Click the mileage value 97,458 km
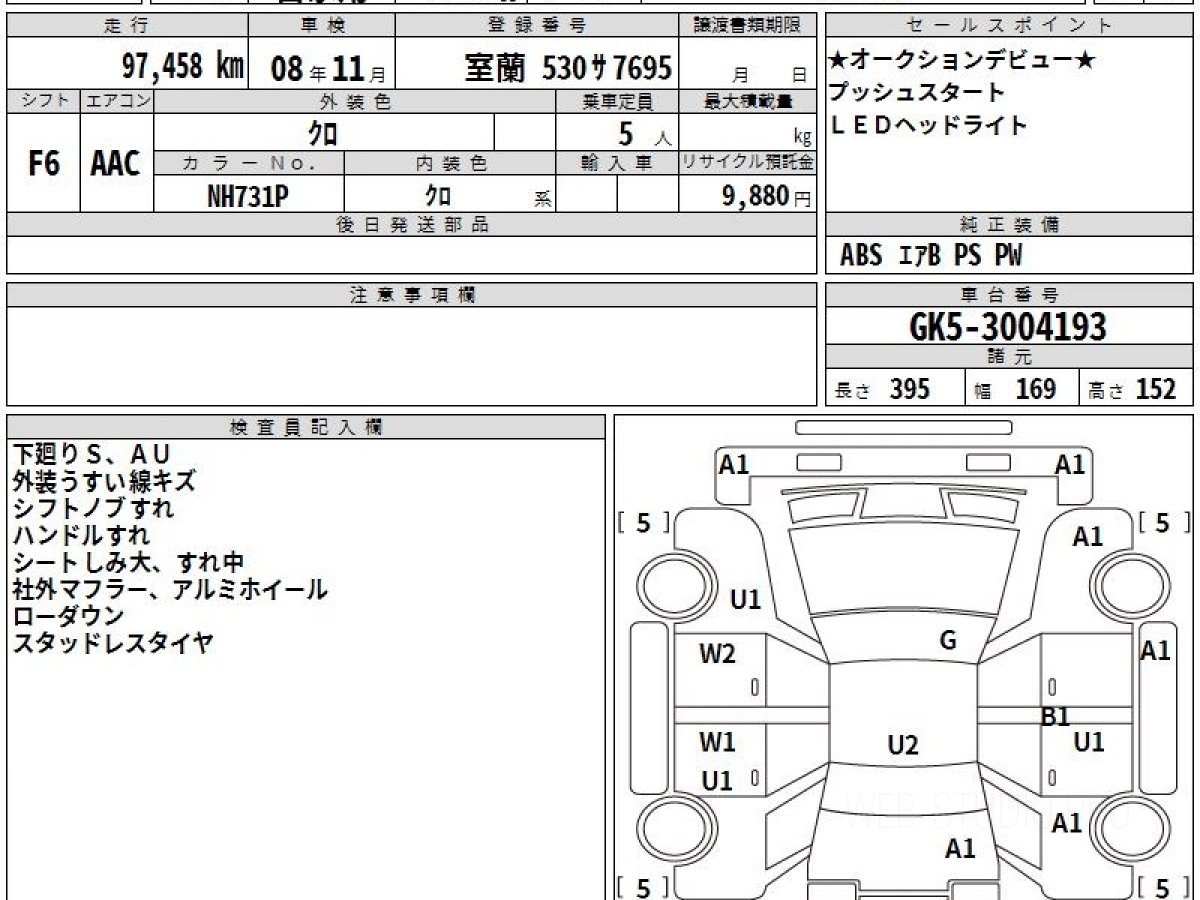 coord(183,66)
